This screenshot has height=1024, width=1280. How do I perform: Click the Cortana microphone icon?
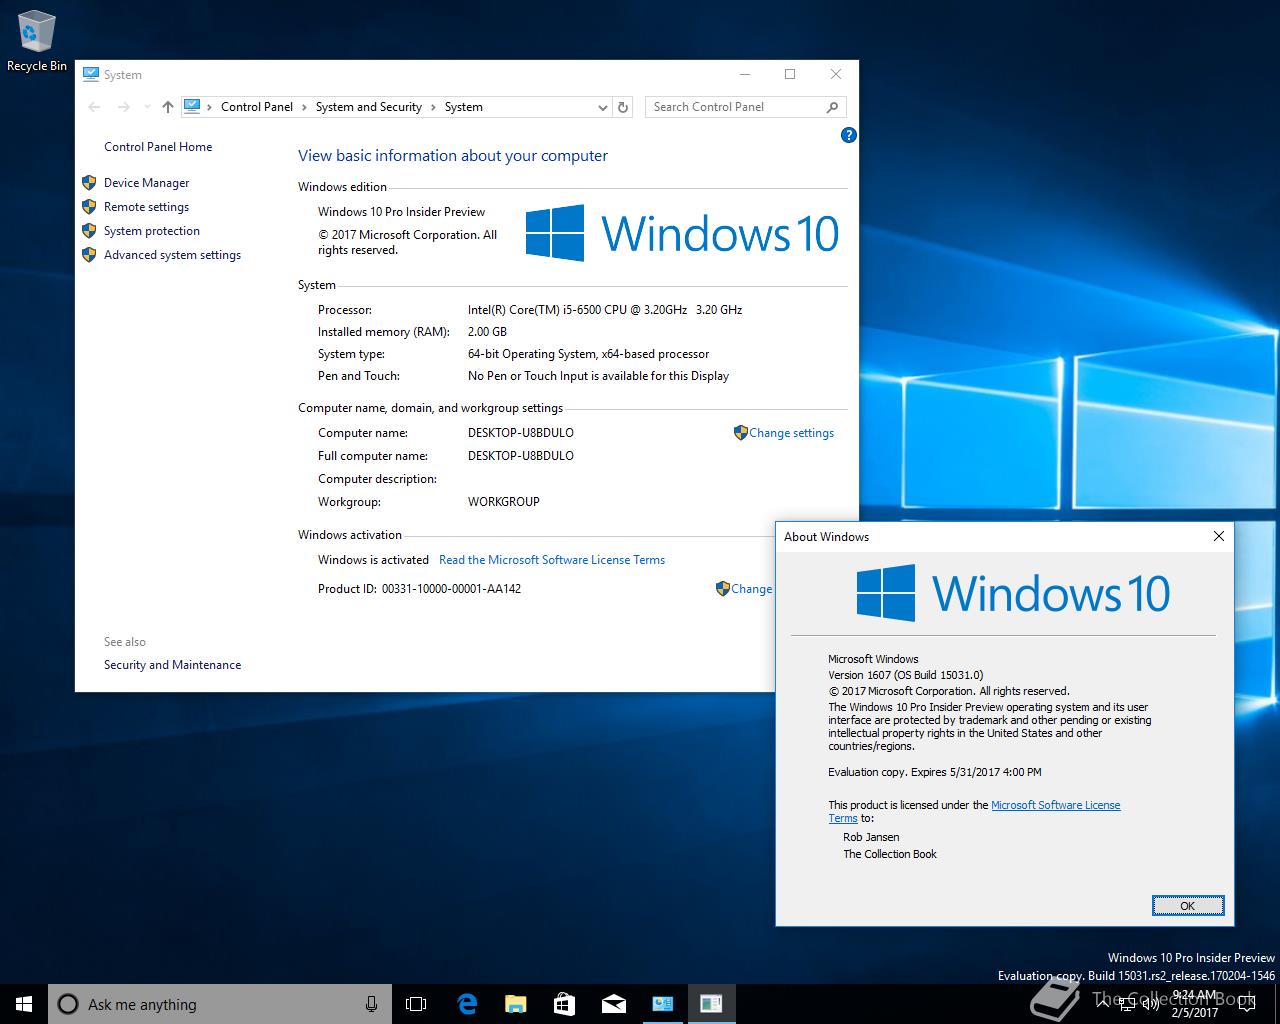[371, 1004]
